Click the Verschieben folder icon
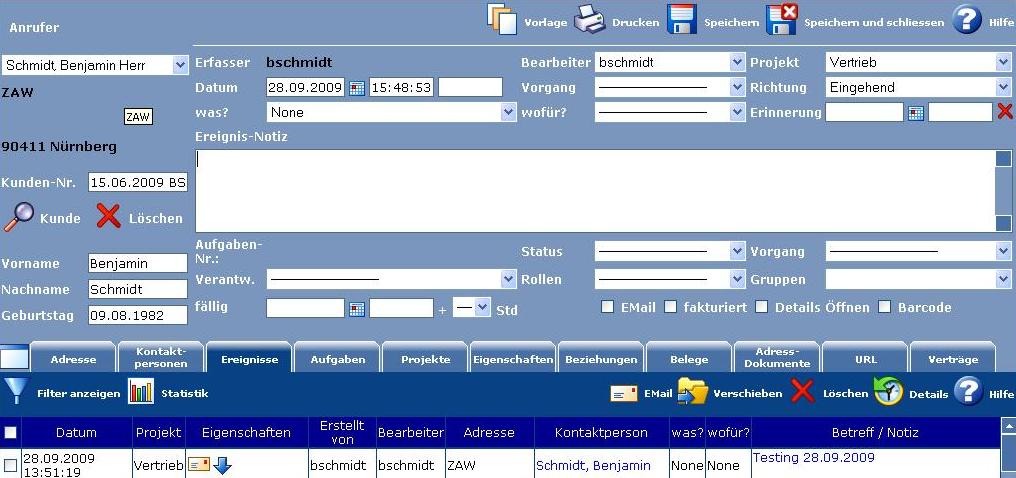This screenshot has width=1016, height=478. pos(692,392)
